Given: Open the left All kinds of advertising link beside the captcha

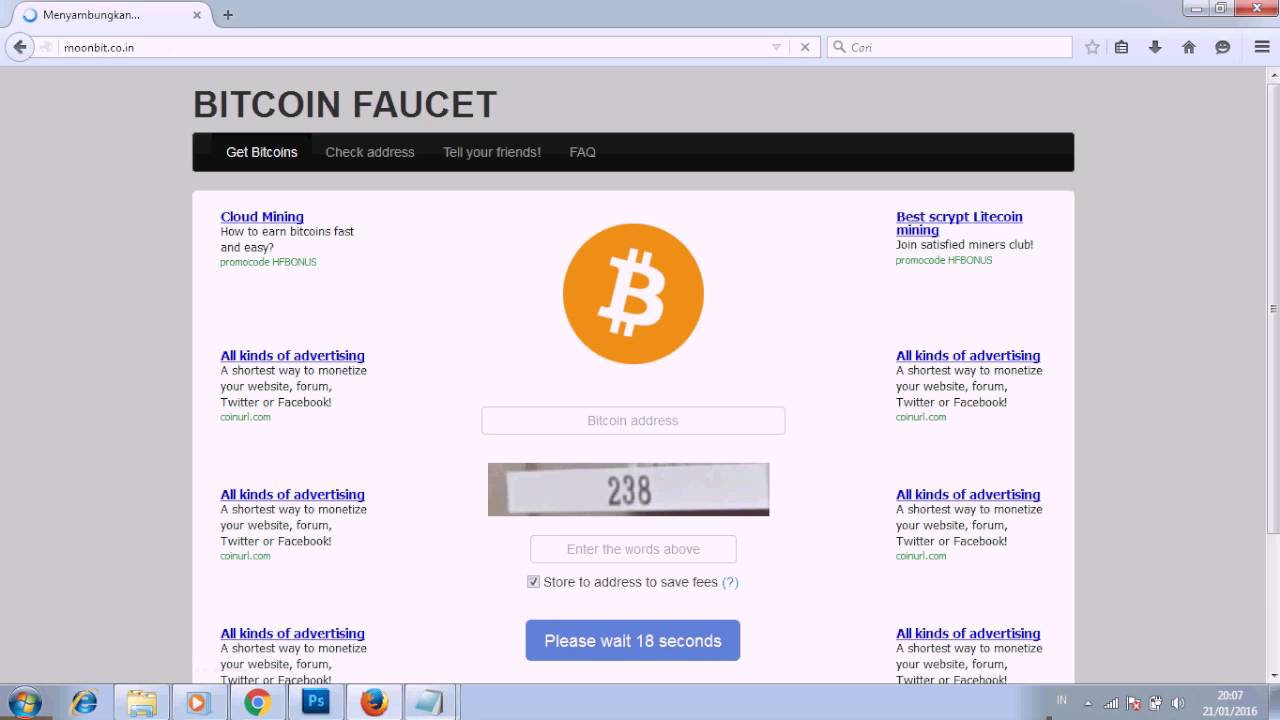Looking at the screenshot, I should coord(292,494).
